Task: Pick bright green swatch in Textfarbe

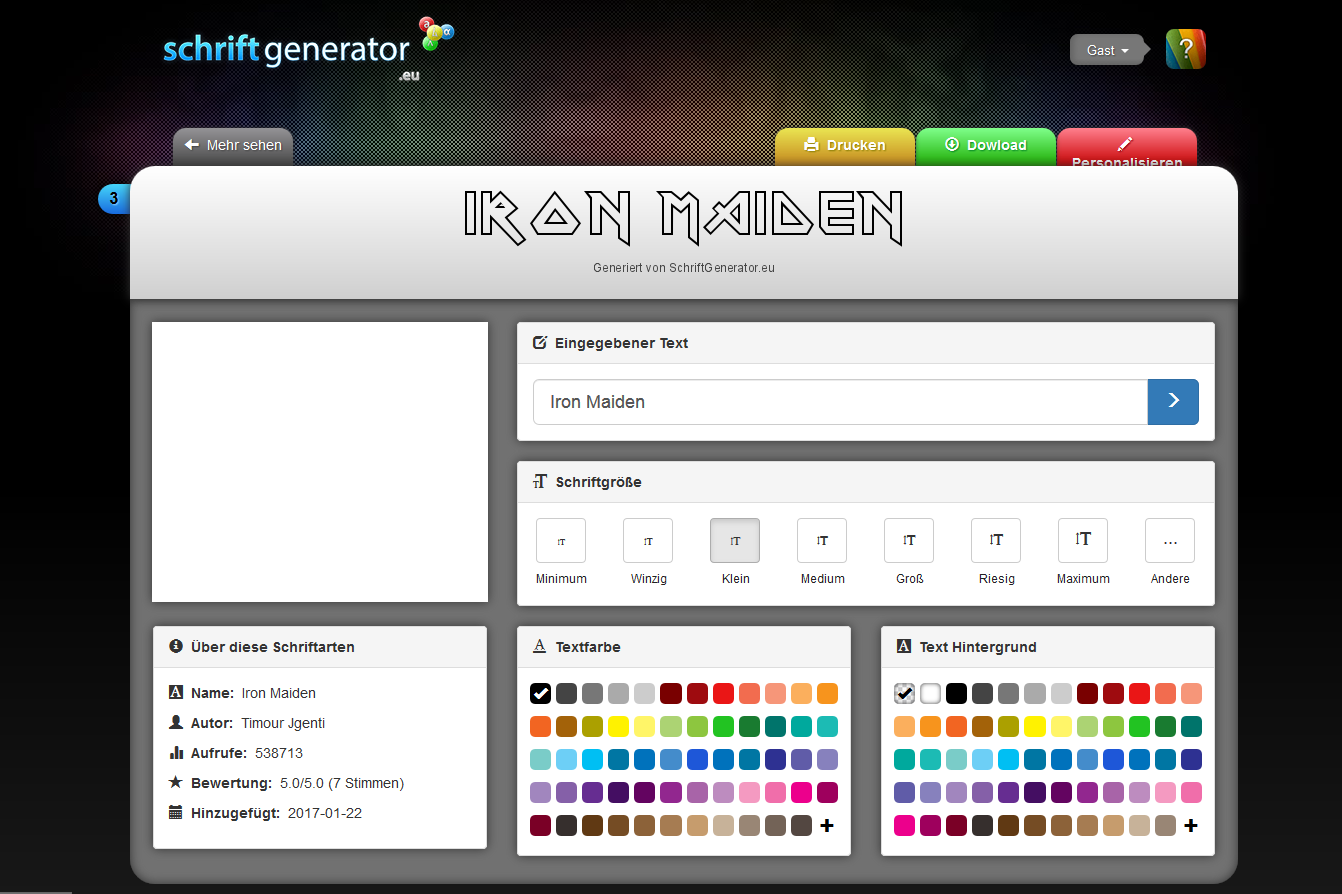Action: pos(723,726)
